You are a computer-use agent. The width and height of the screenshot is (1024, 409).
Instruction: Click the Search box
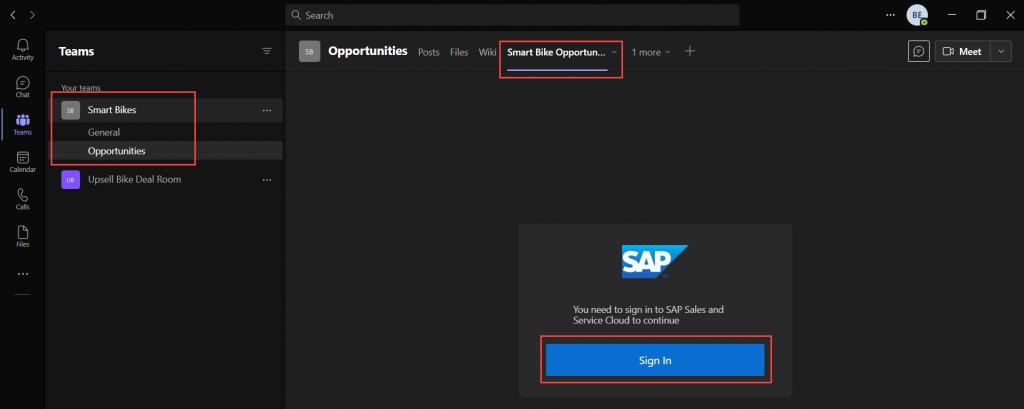512,15
